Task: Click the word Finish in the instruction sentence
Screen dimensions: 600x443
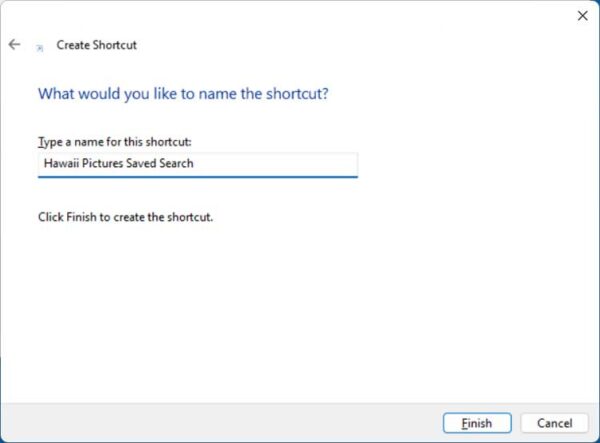Action: click(81, 217)
